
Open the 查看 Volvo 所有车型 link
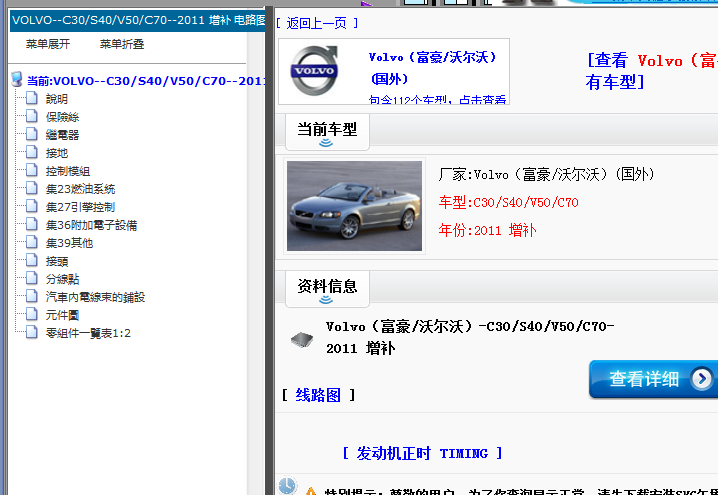coord(651,71)
